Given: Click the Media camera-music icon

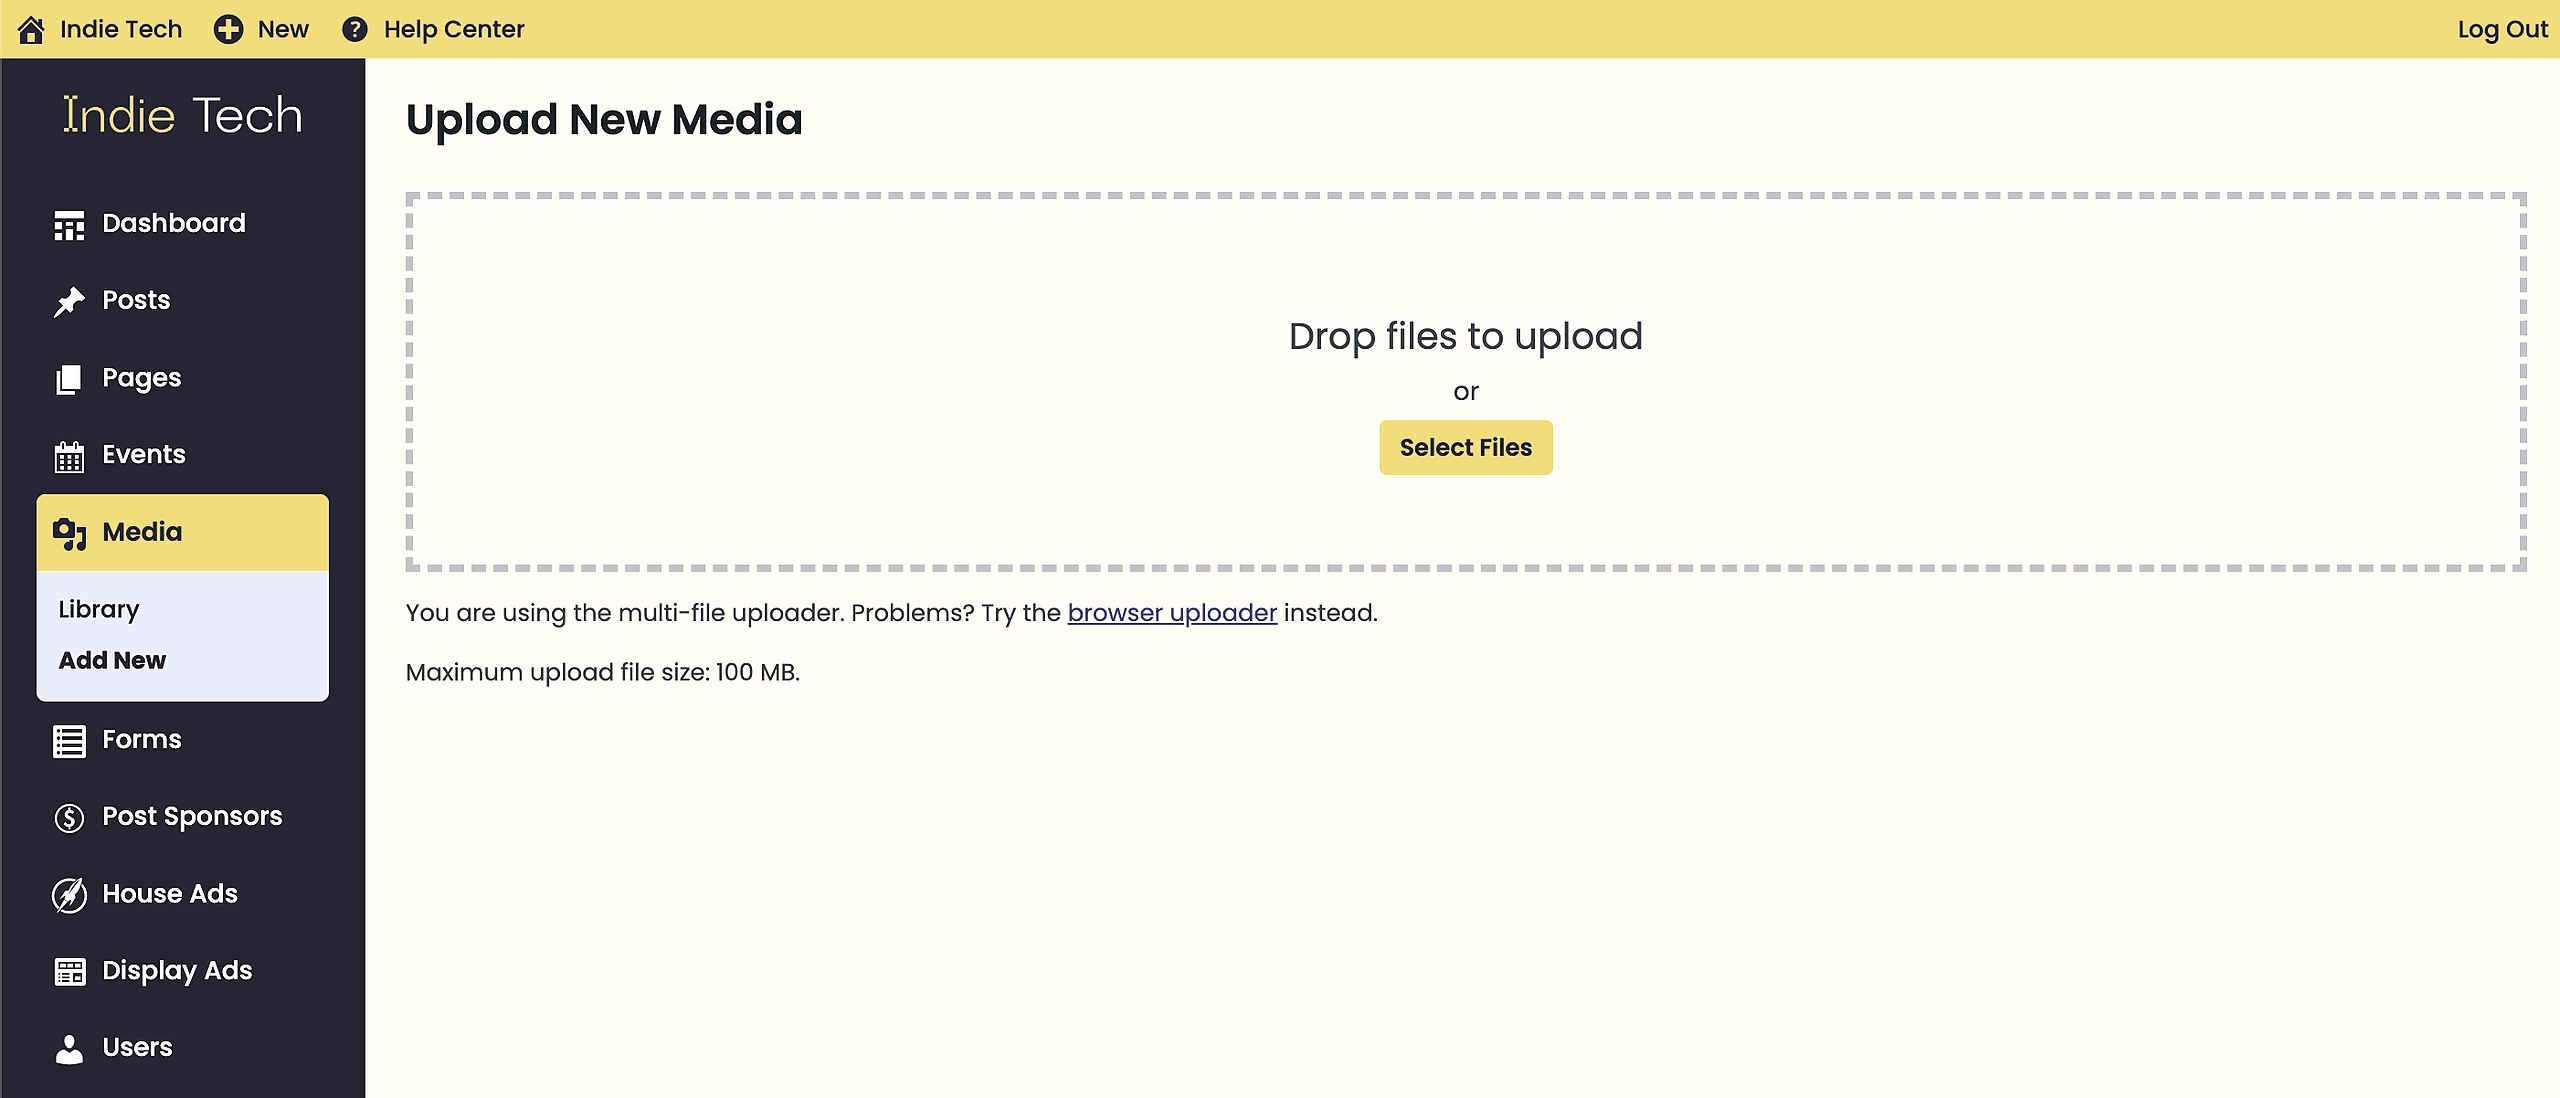Looking at the screenshot, I should (69, 533).
